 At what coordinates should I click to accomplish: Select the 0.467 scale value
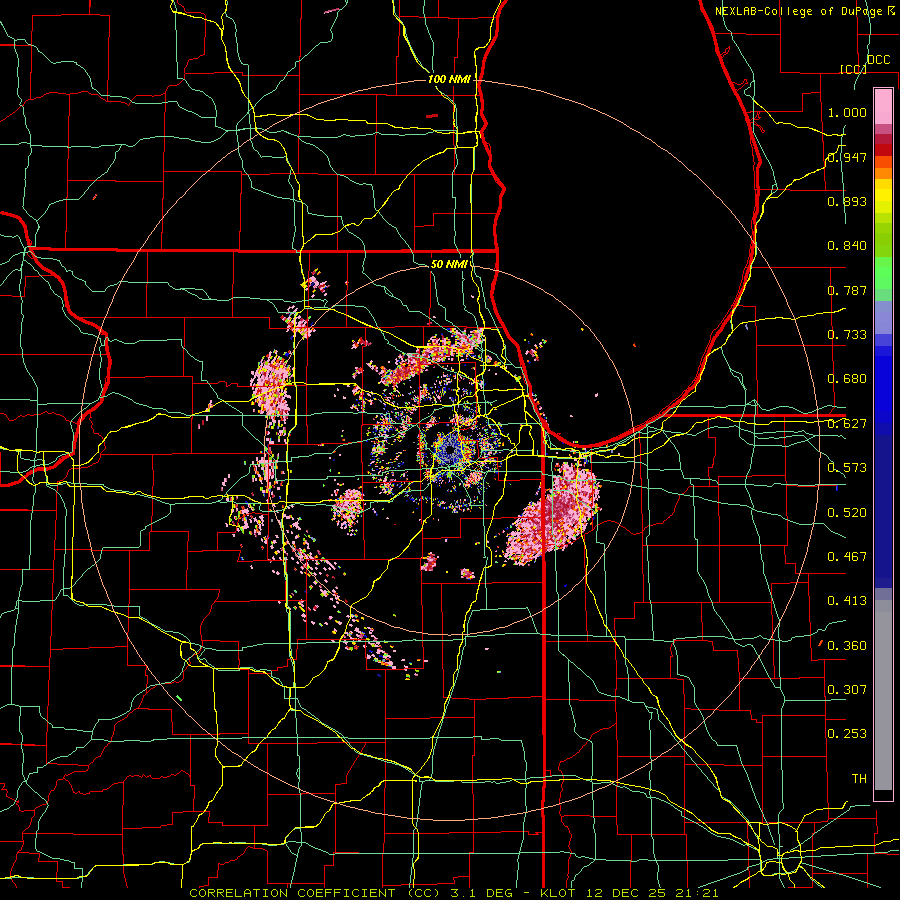[x=847, y=557]
